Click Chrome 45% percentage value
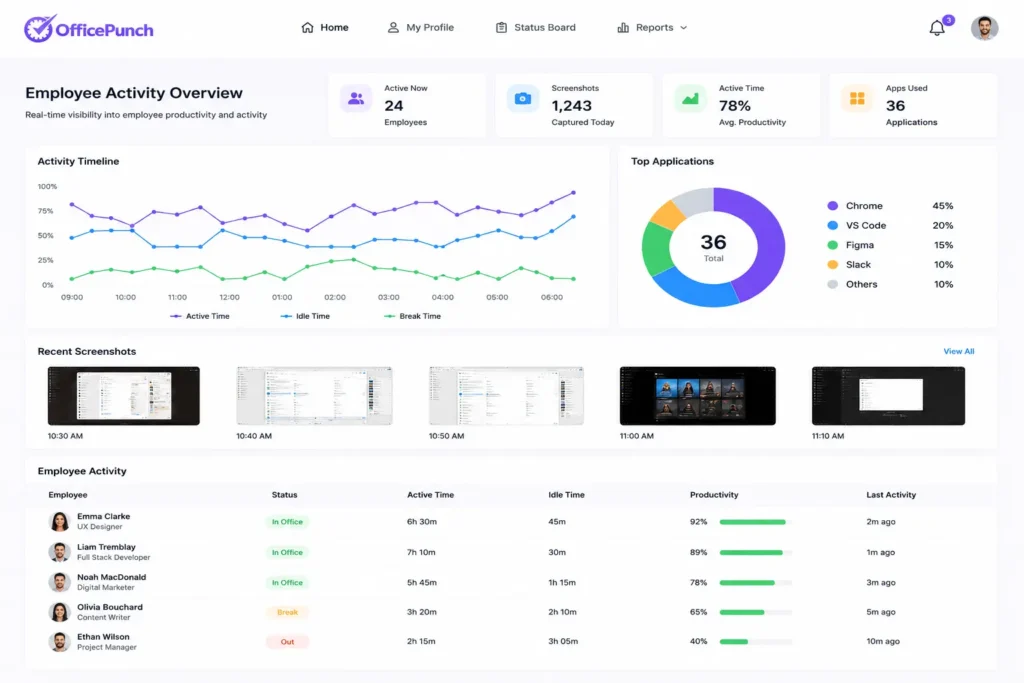The image size is (1024, 683). click(942, 206)
